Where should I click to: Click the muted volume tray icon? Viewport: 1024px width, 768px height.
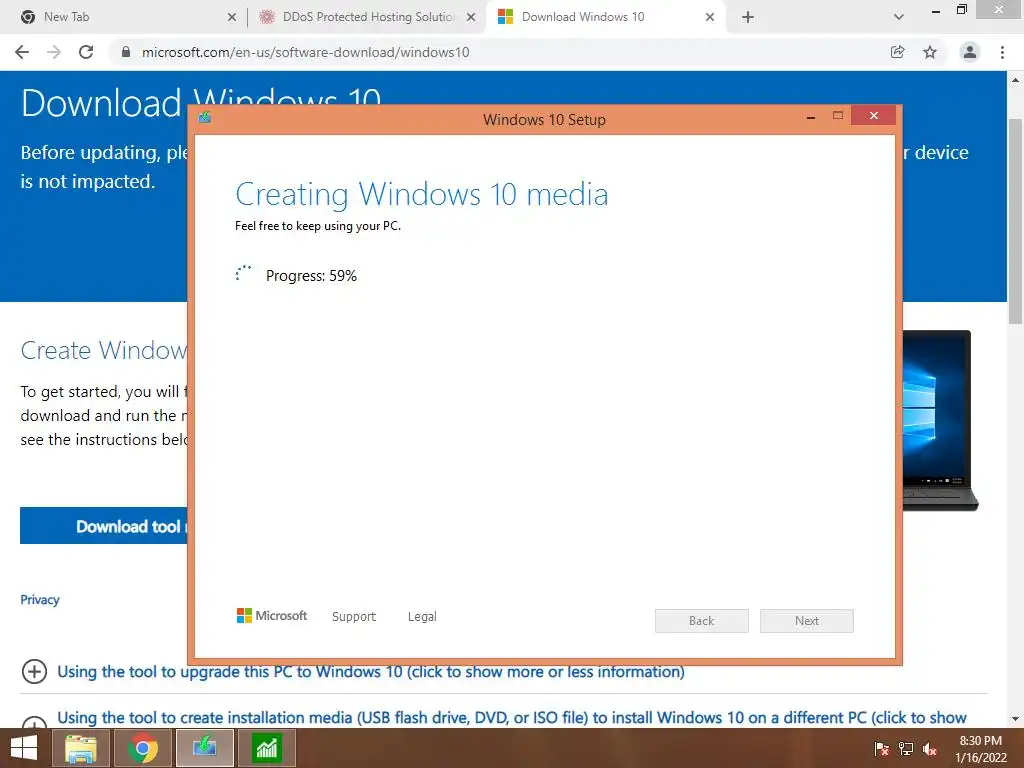(930, 749)
